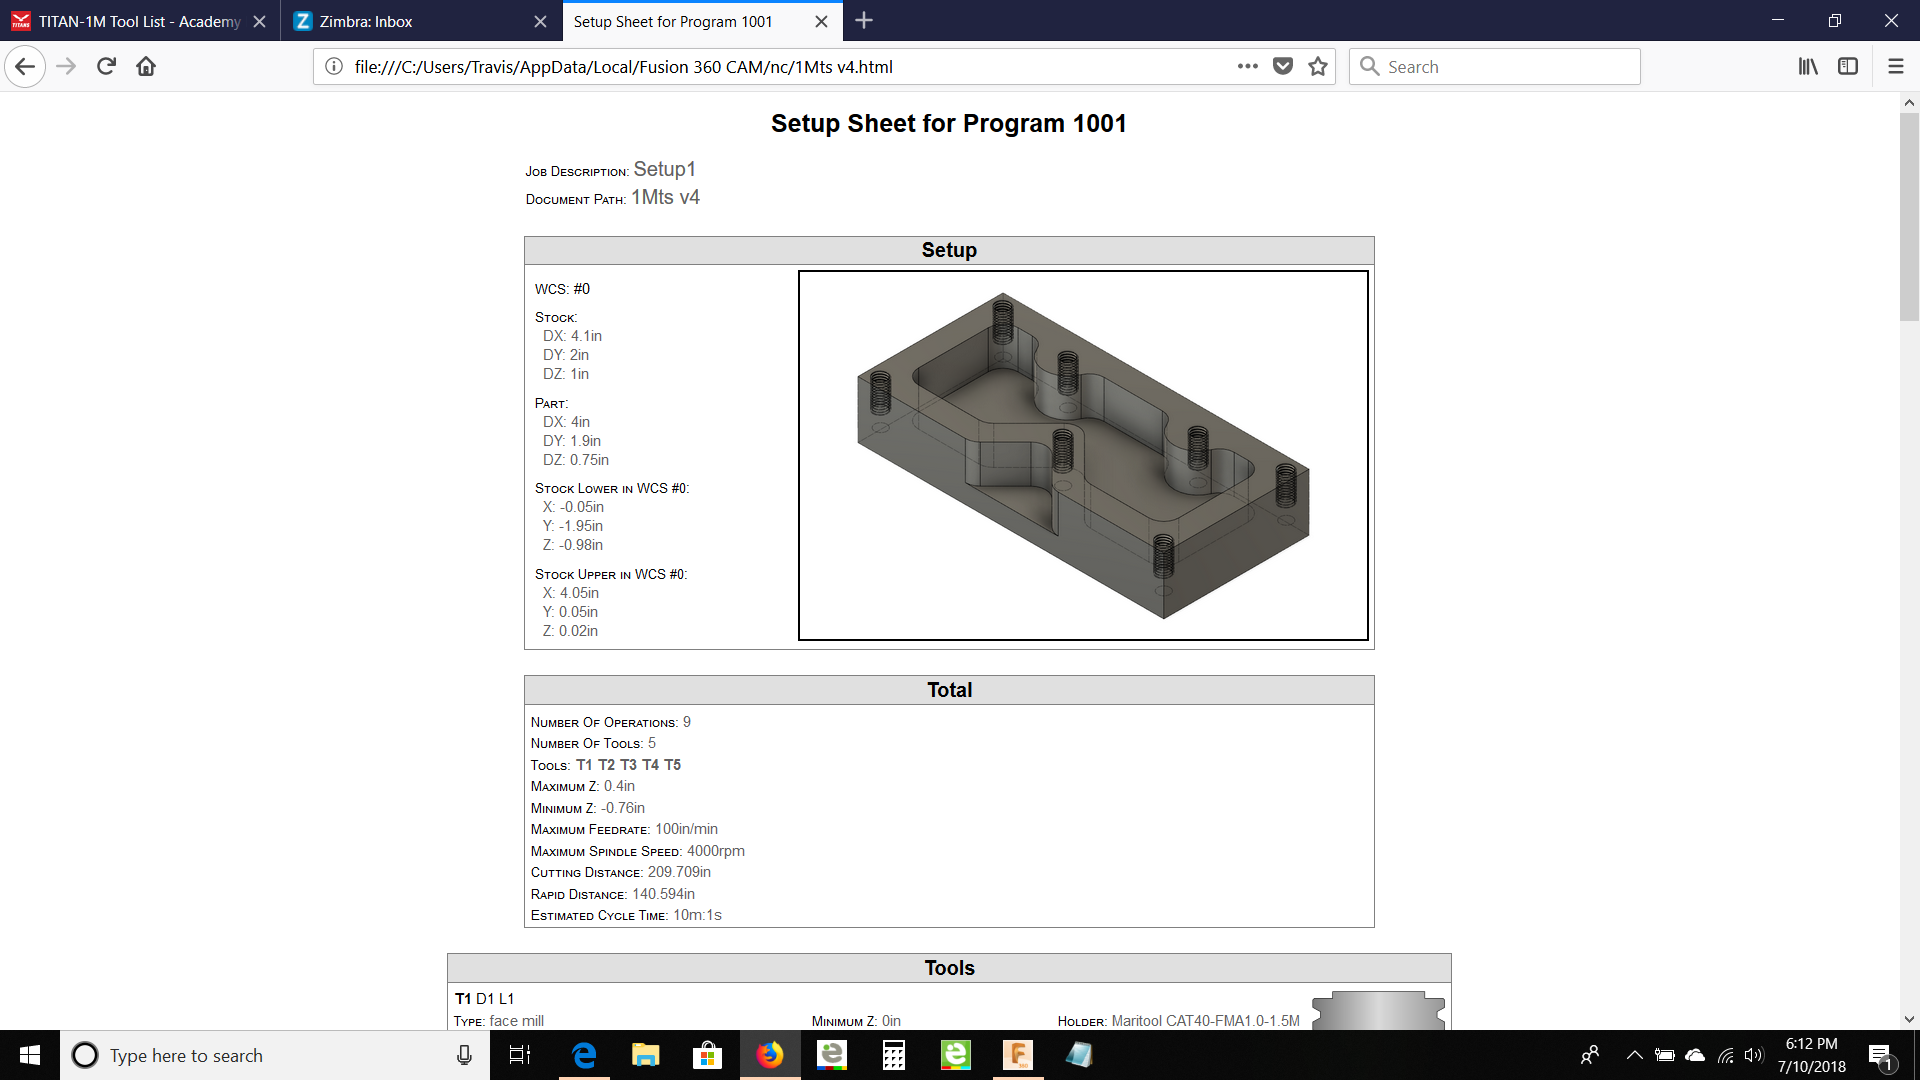
Task: Close the Zimbra Inbox tab
Action: tap(540, 21)
